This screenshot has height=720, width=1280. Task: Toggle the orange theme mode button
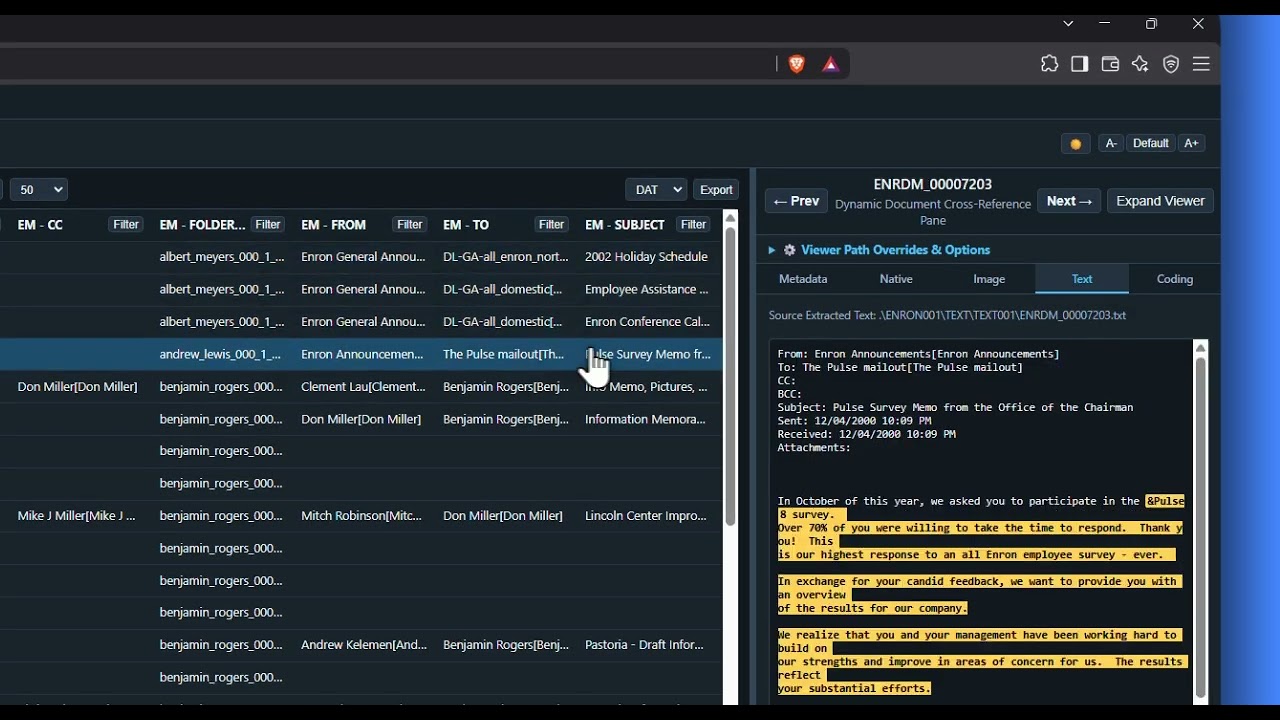pyautogui.click(x=1076, y=143)
